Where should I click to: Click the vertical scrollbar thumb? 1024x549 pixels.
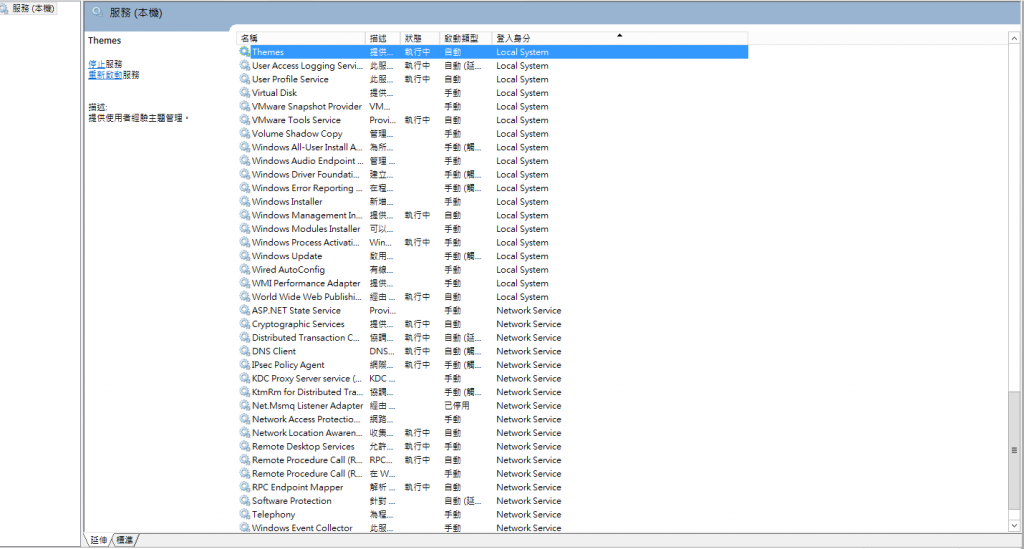[x=1014, y=450]
